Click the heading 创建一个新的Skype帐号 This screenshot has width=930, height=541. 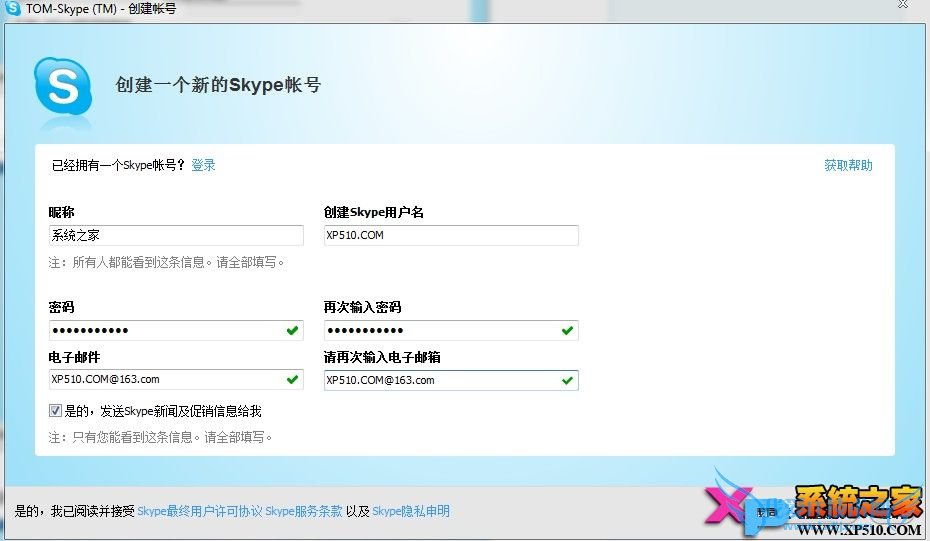point(218,85)
